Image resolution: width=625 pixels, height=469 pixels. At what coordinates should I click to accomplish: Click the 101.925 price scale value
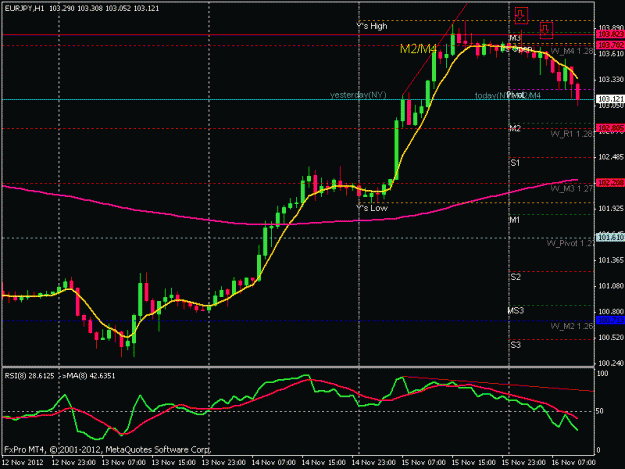611,208
